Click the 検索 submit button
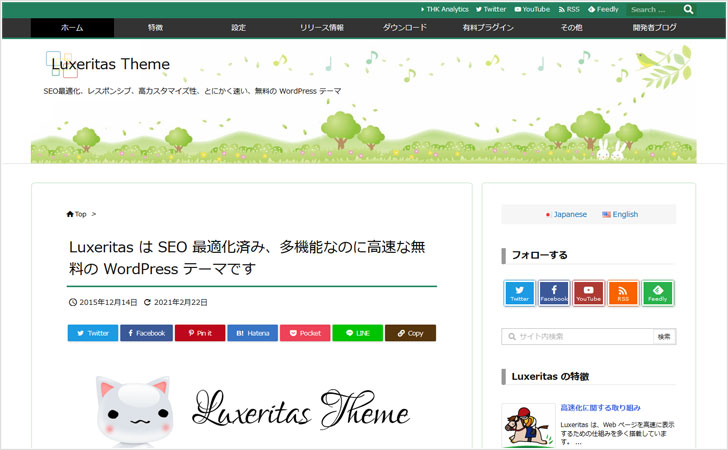 click(x=664, y=337)
